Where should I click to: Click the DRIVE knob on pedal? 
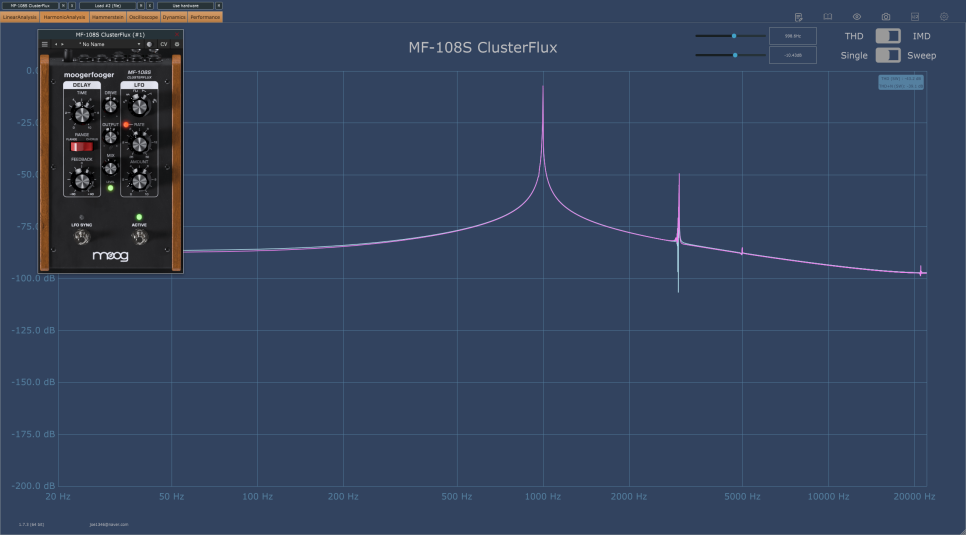point(110,106)
